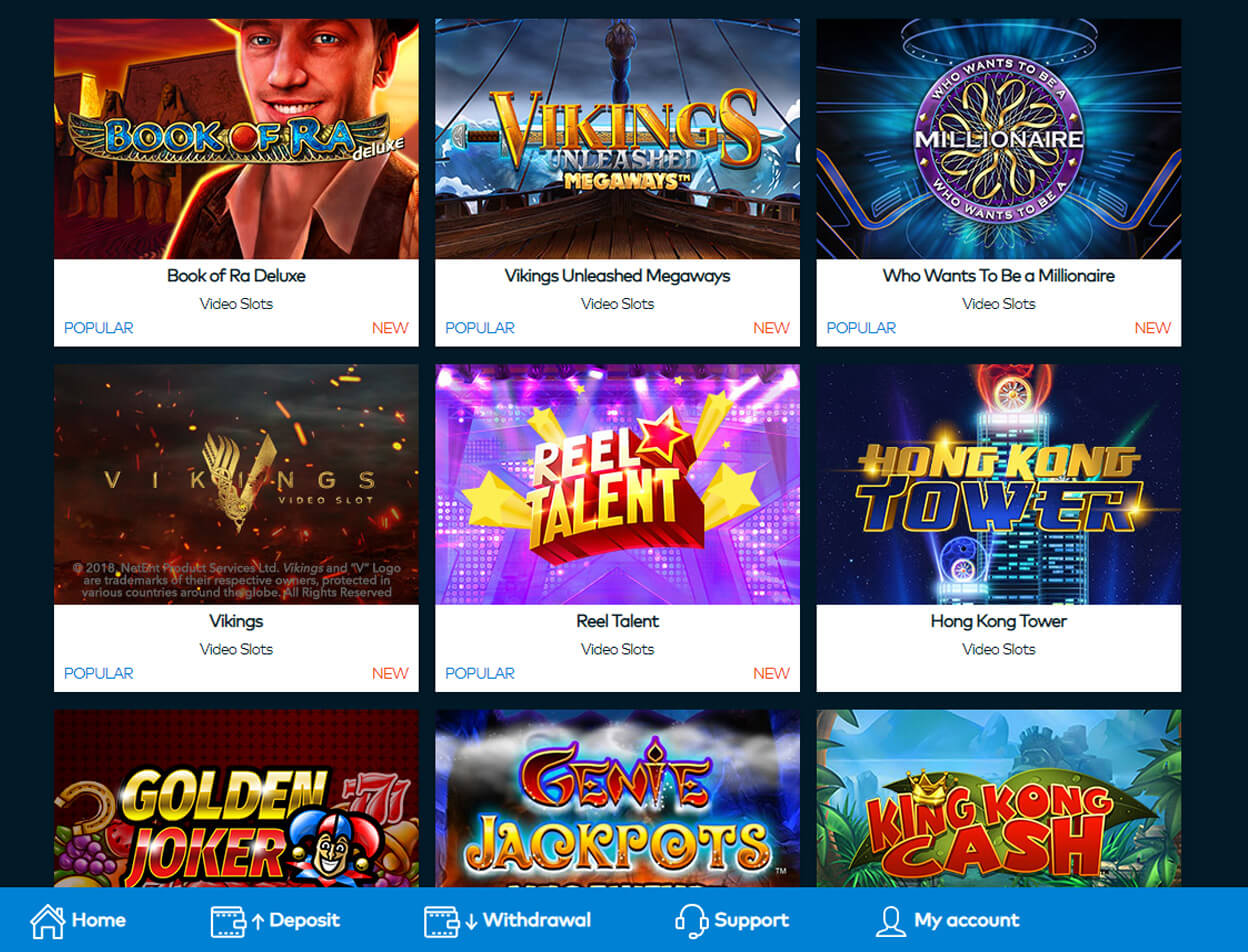Launch the Hong Kong Tower thumbnail
The width and height of the screenshot is (1248, 952).
click(x=998, y=484)
